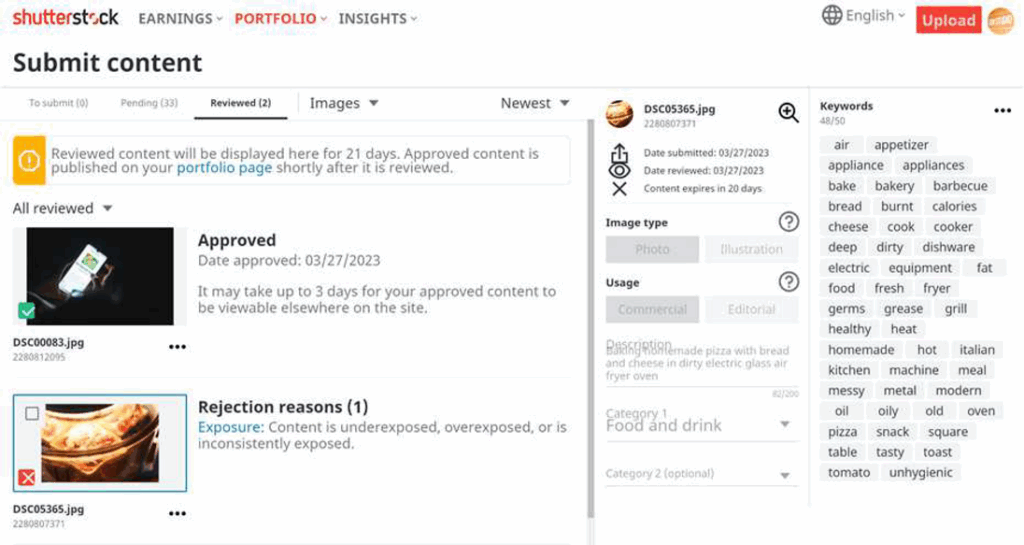Expand the All reviewed filter dropdown
Screen dimensions: 1024x545
click(x=62, y=208)
